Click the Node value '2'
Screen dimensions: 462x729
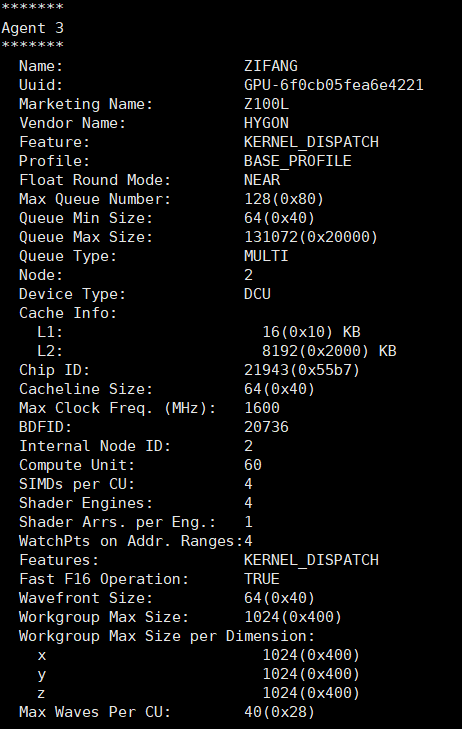(x=249, y=275)
